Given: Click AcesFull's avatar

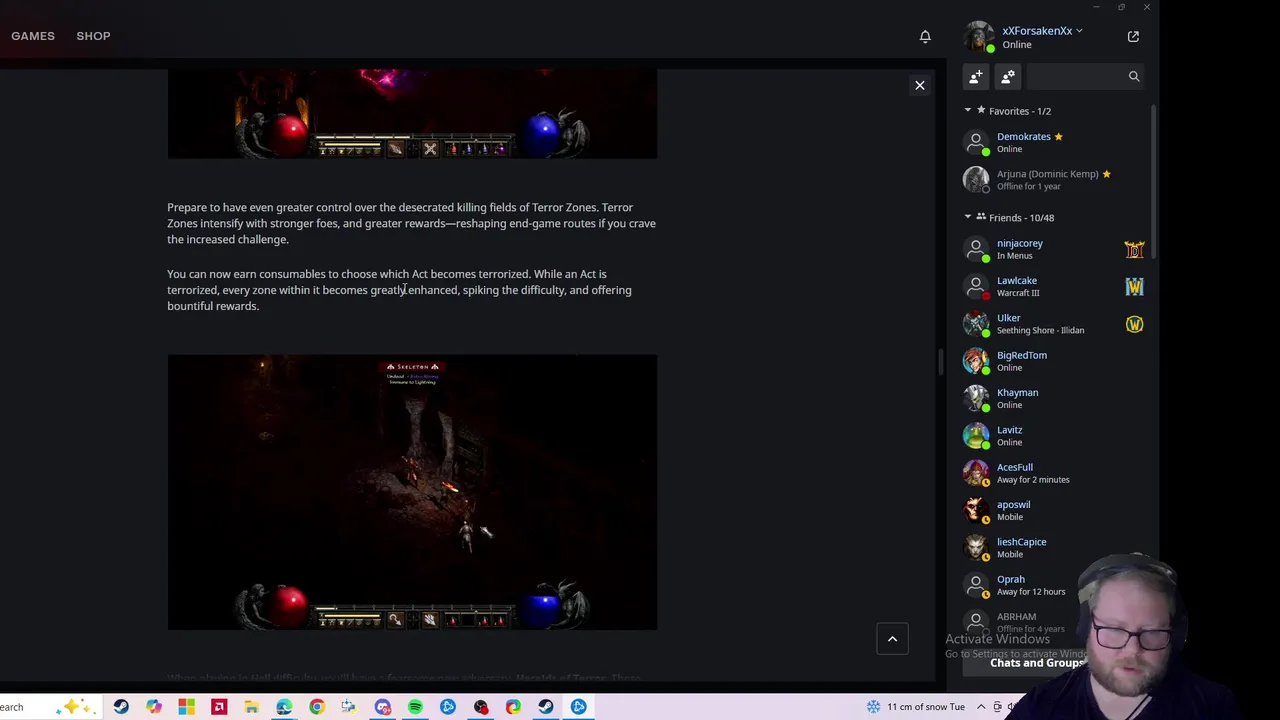Looking at the screenshot, I should [x=976, y=473].
